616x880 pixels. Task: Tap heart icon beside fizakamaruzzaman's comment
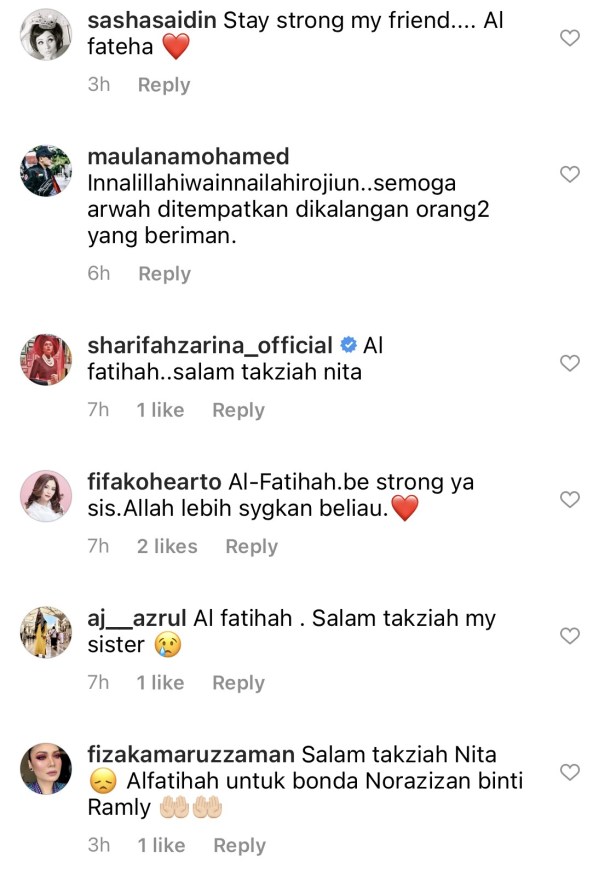[x=569, y=772]
